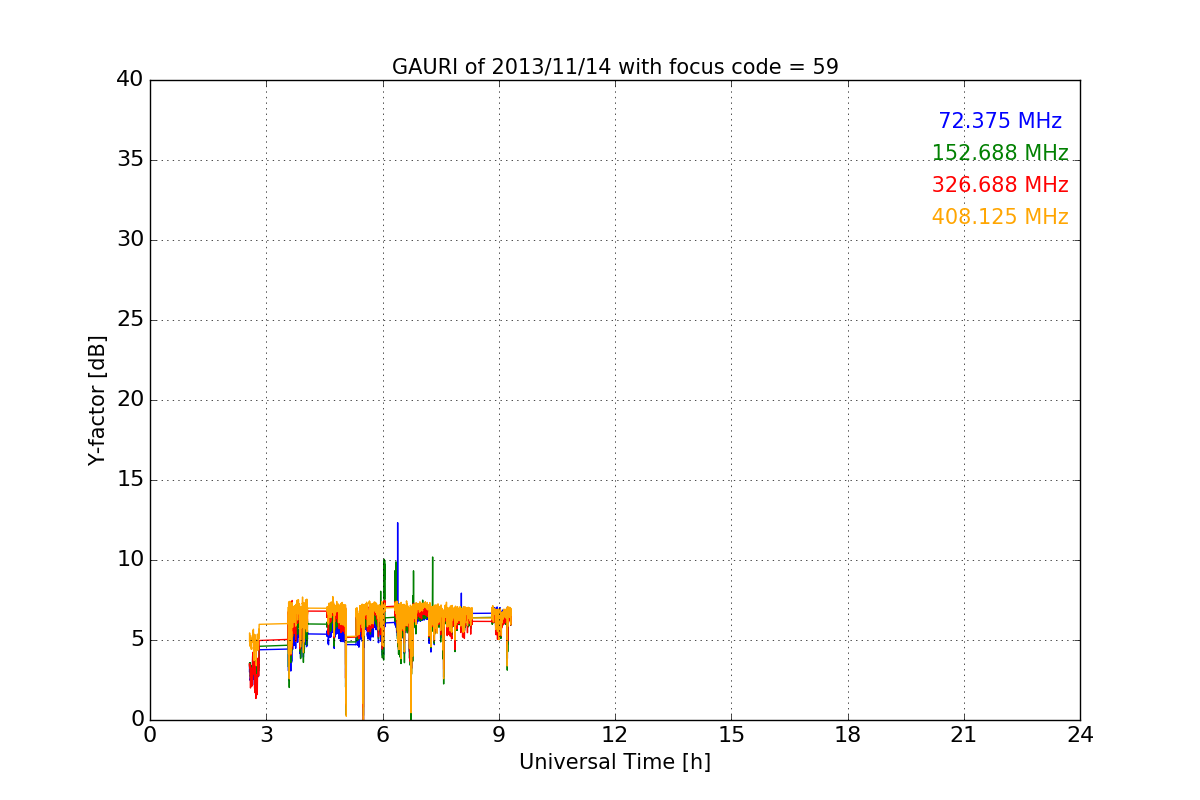Click x-axis tick label 15
Image resolution: width=1200 pixels, height=800 pixels.
pyautogui.click(x=731, y=735)
